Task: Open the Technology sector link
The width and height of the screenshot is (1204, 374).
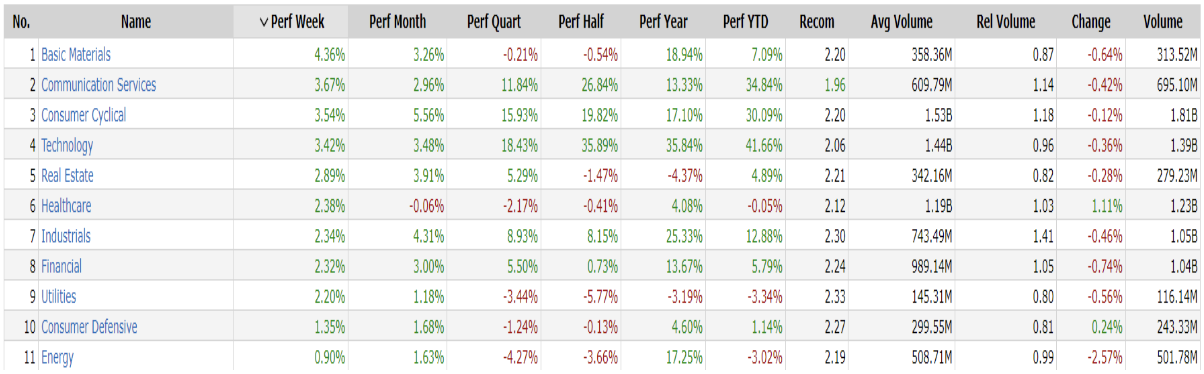Action: tap(67, 146)
